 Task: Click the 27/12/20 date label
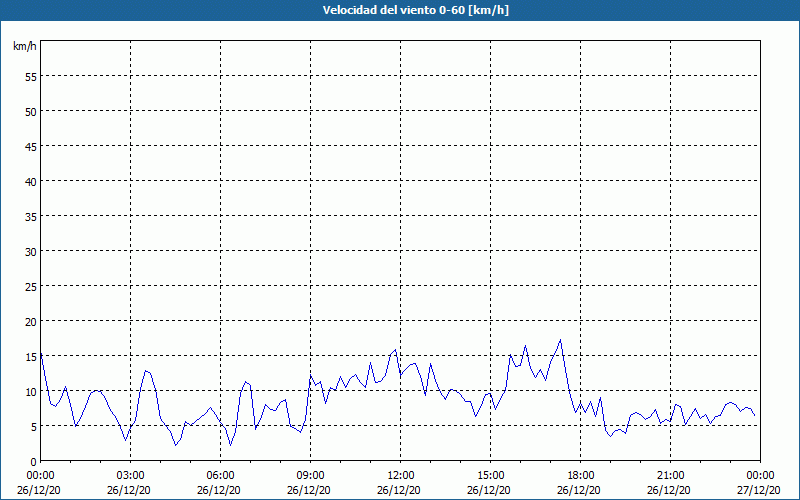[760, 490]
